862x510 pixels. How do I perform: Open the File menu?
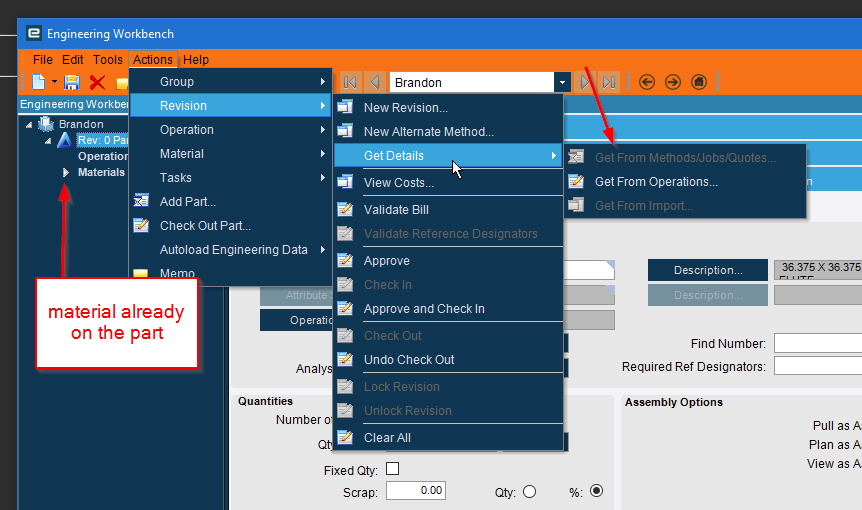42,59
